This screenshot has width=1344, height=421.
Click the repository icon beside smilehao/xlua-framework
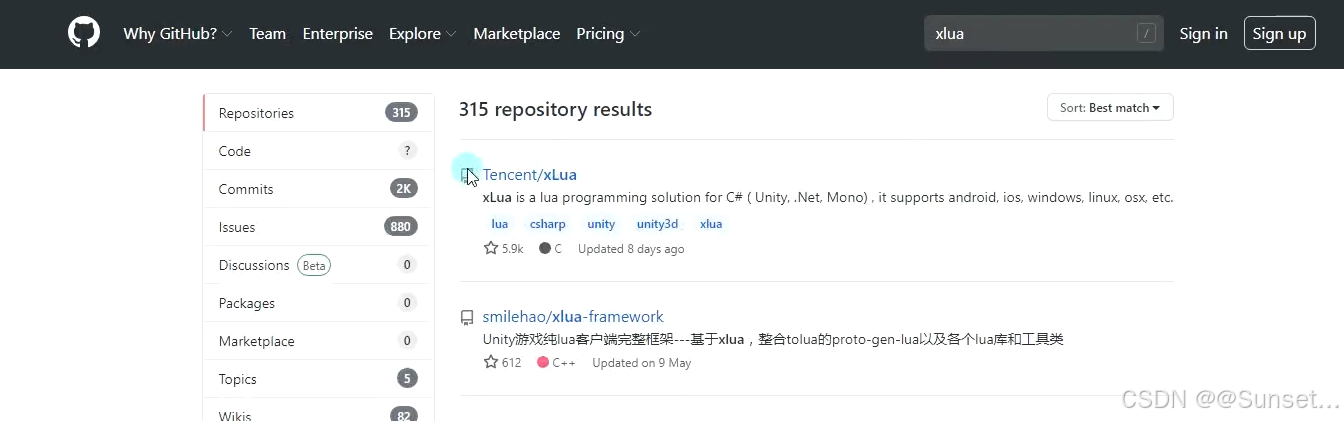click(467, 317)
